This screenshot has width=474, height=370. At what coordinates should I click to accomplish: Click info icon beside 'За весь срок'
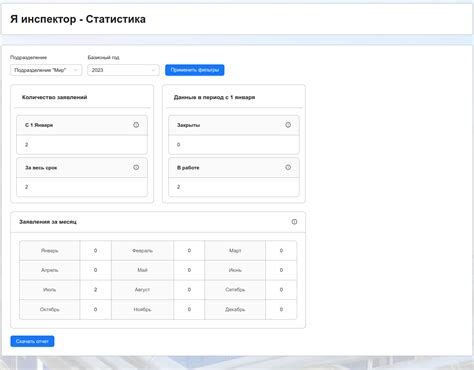(x=136, y=167)
